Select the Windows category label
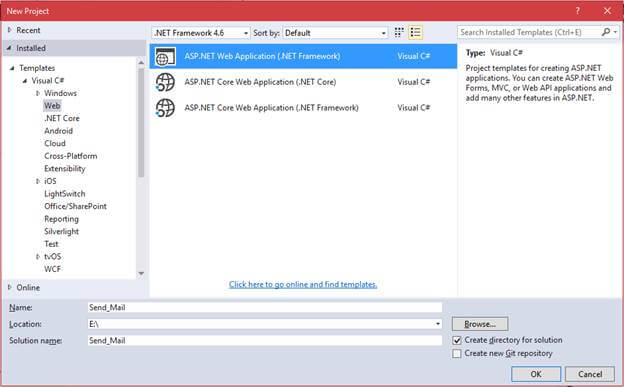The image size is (624, 387). click(60, 93)
